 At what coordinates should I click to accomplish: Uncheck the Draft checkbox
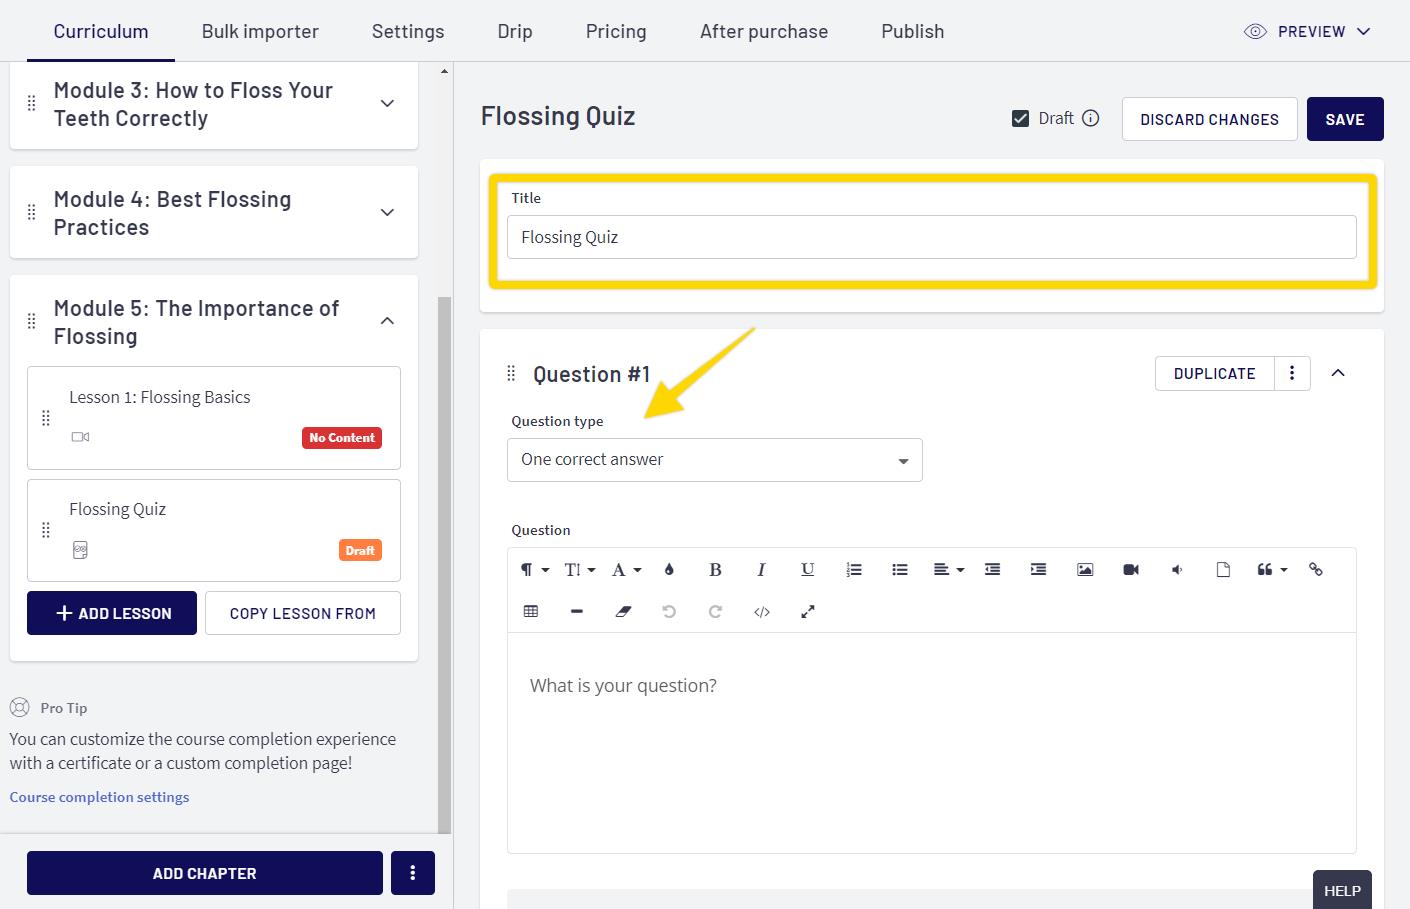(1020, 119)
